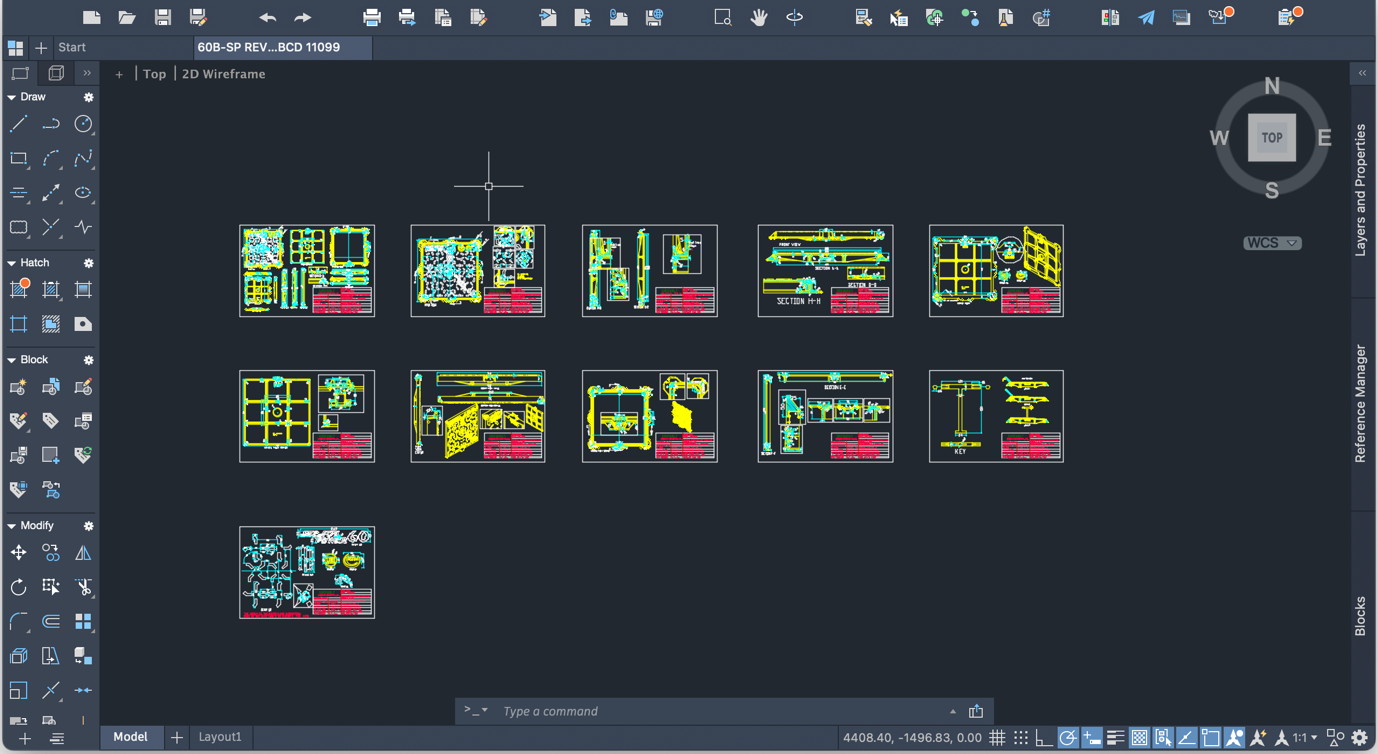This screenshot has width=1378, height=754.
Task: Select the Circle drawing tool
Action: point(83,124)
